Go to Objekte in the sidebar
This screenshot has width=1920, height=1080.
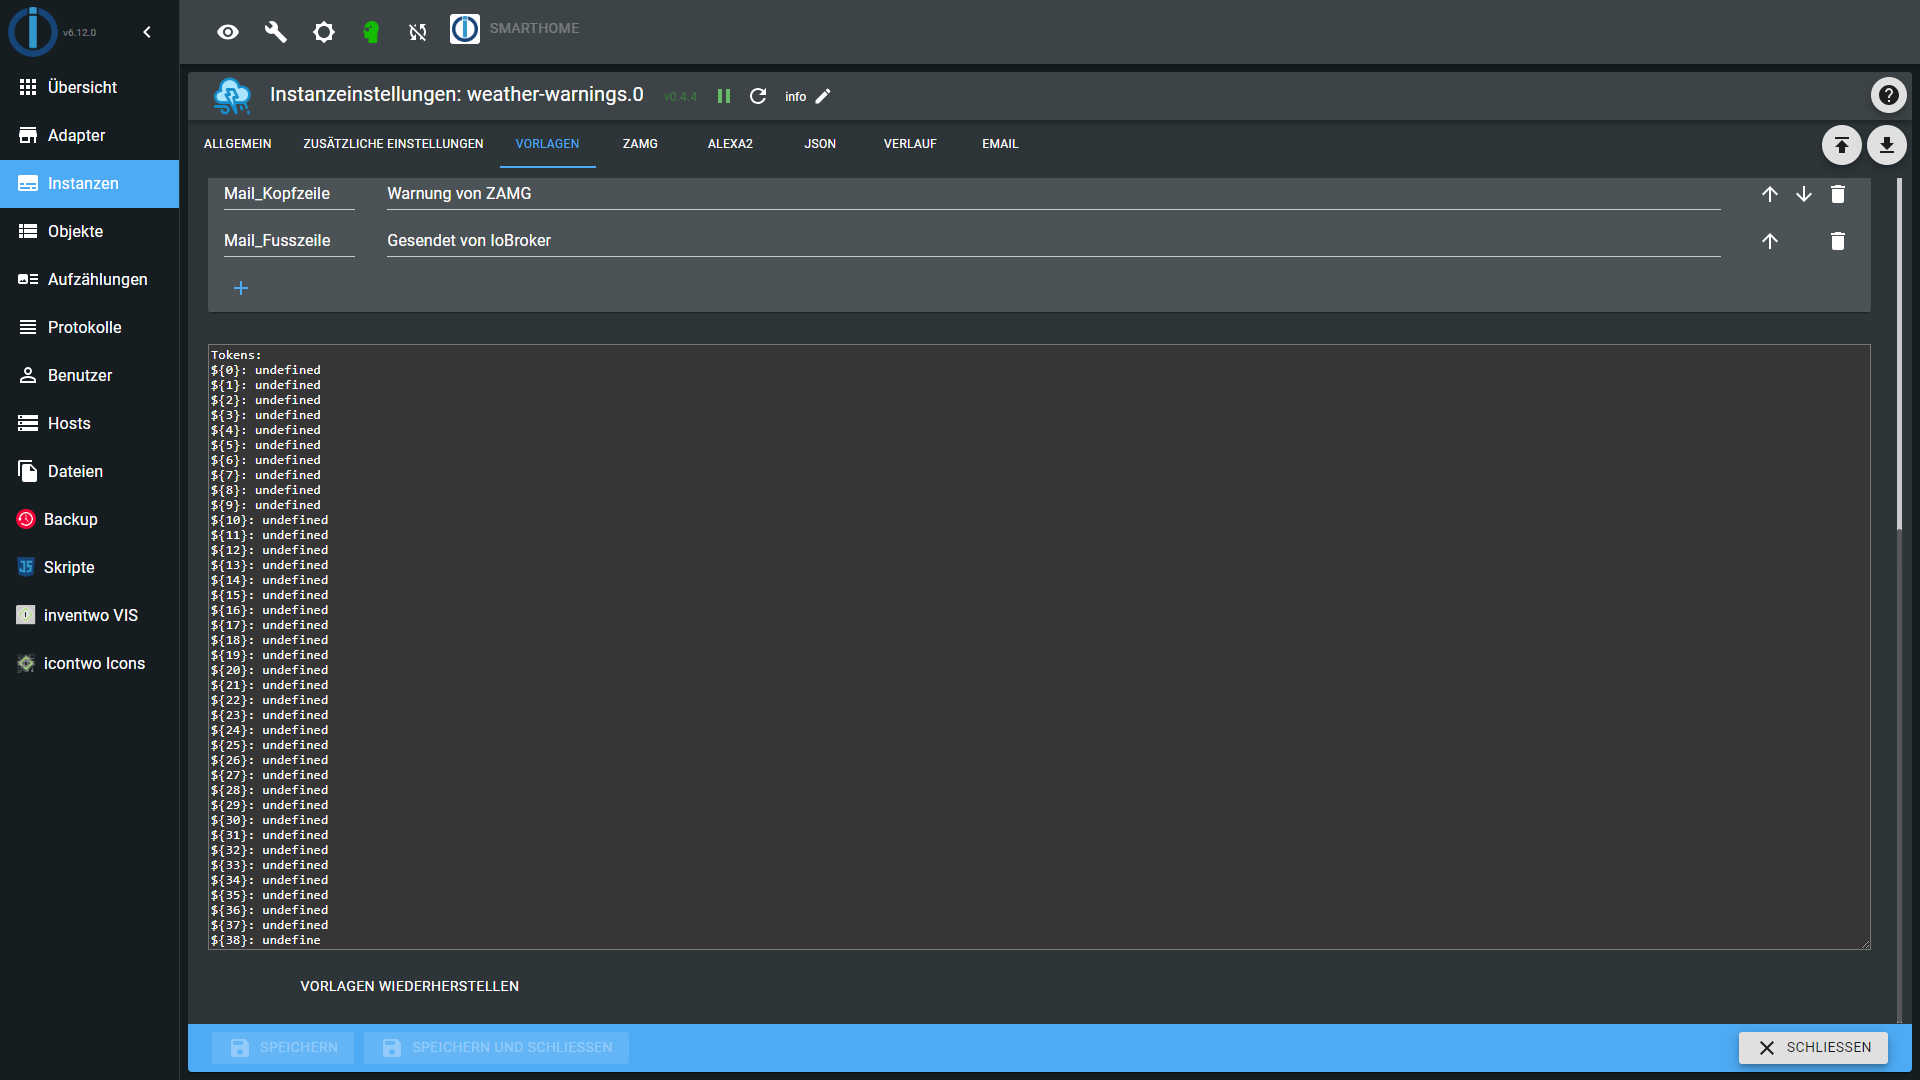(89, 232)
